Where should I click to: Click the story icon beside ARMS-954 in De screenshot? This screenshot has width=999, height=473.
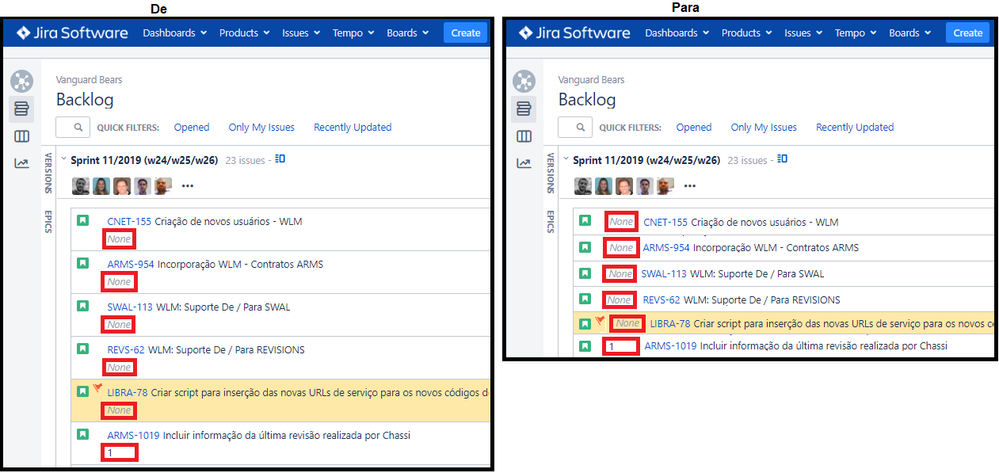[82, 263]
